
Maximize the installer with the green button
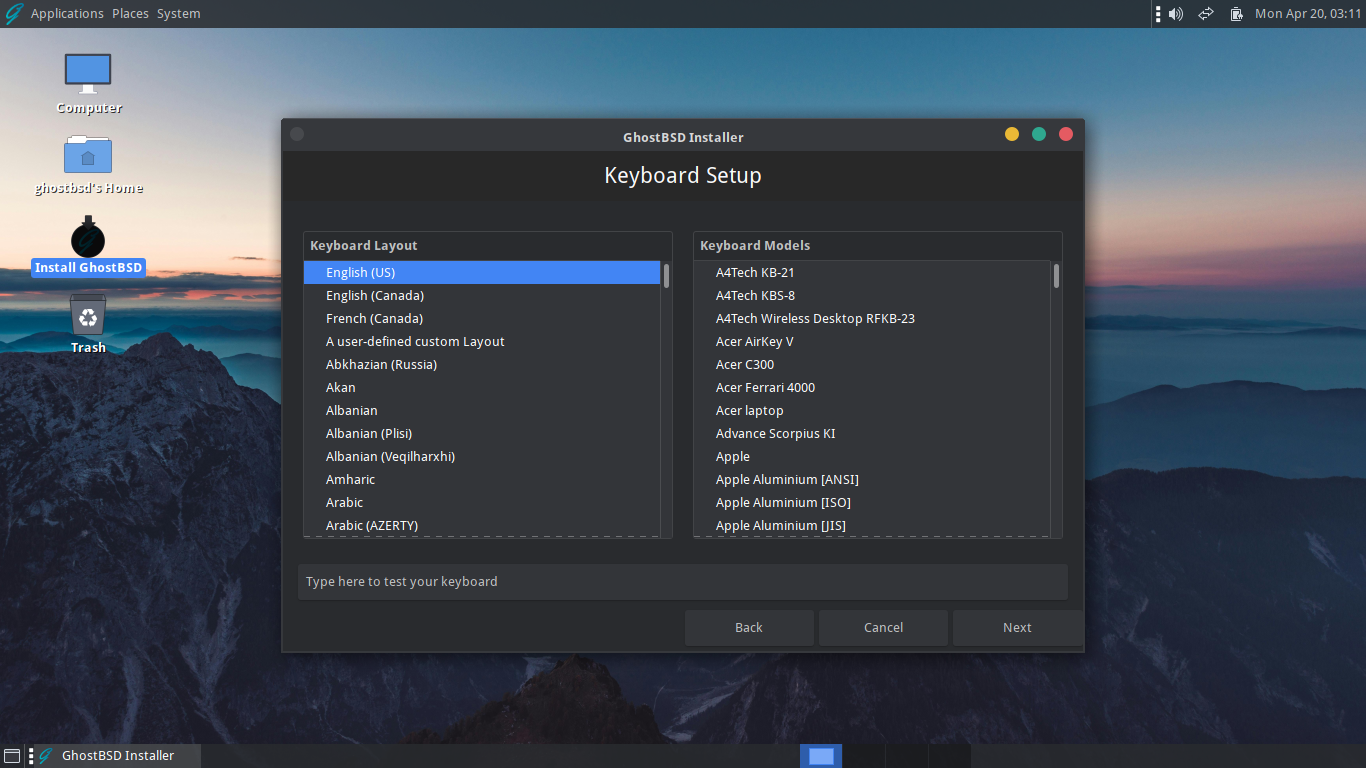click(1039, 134)
